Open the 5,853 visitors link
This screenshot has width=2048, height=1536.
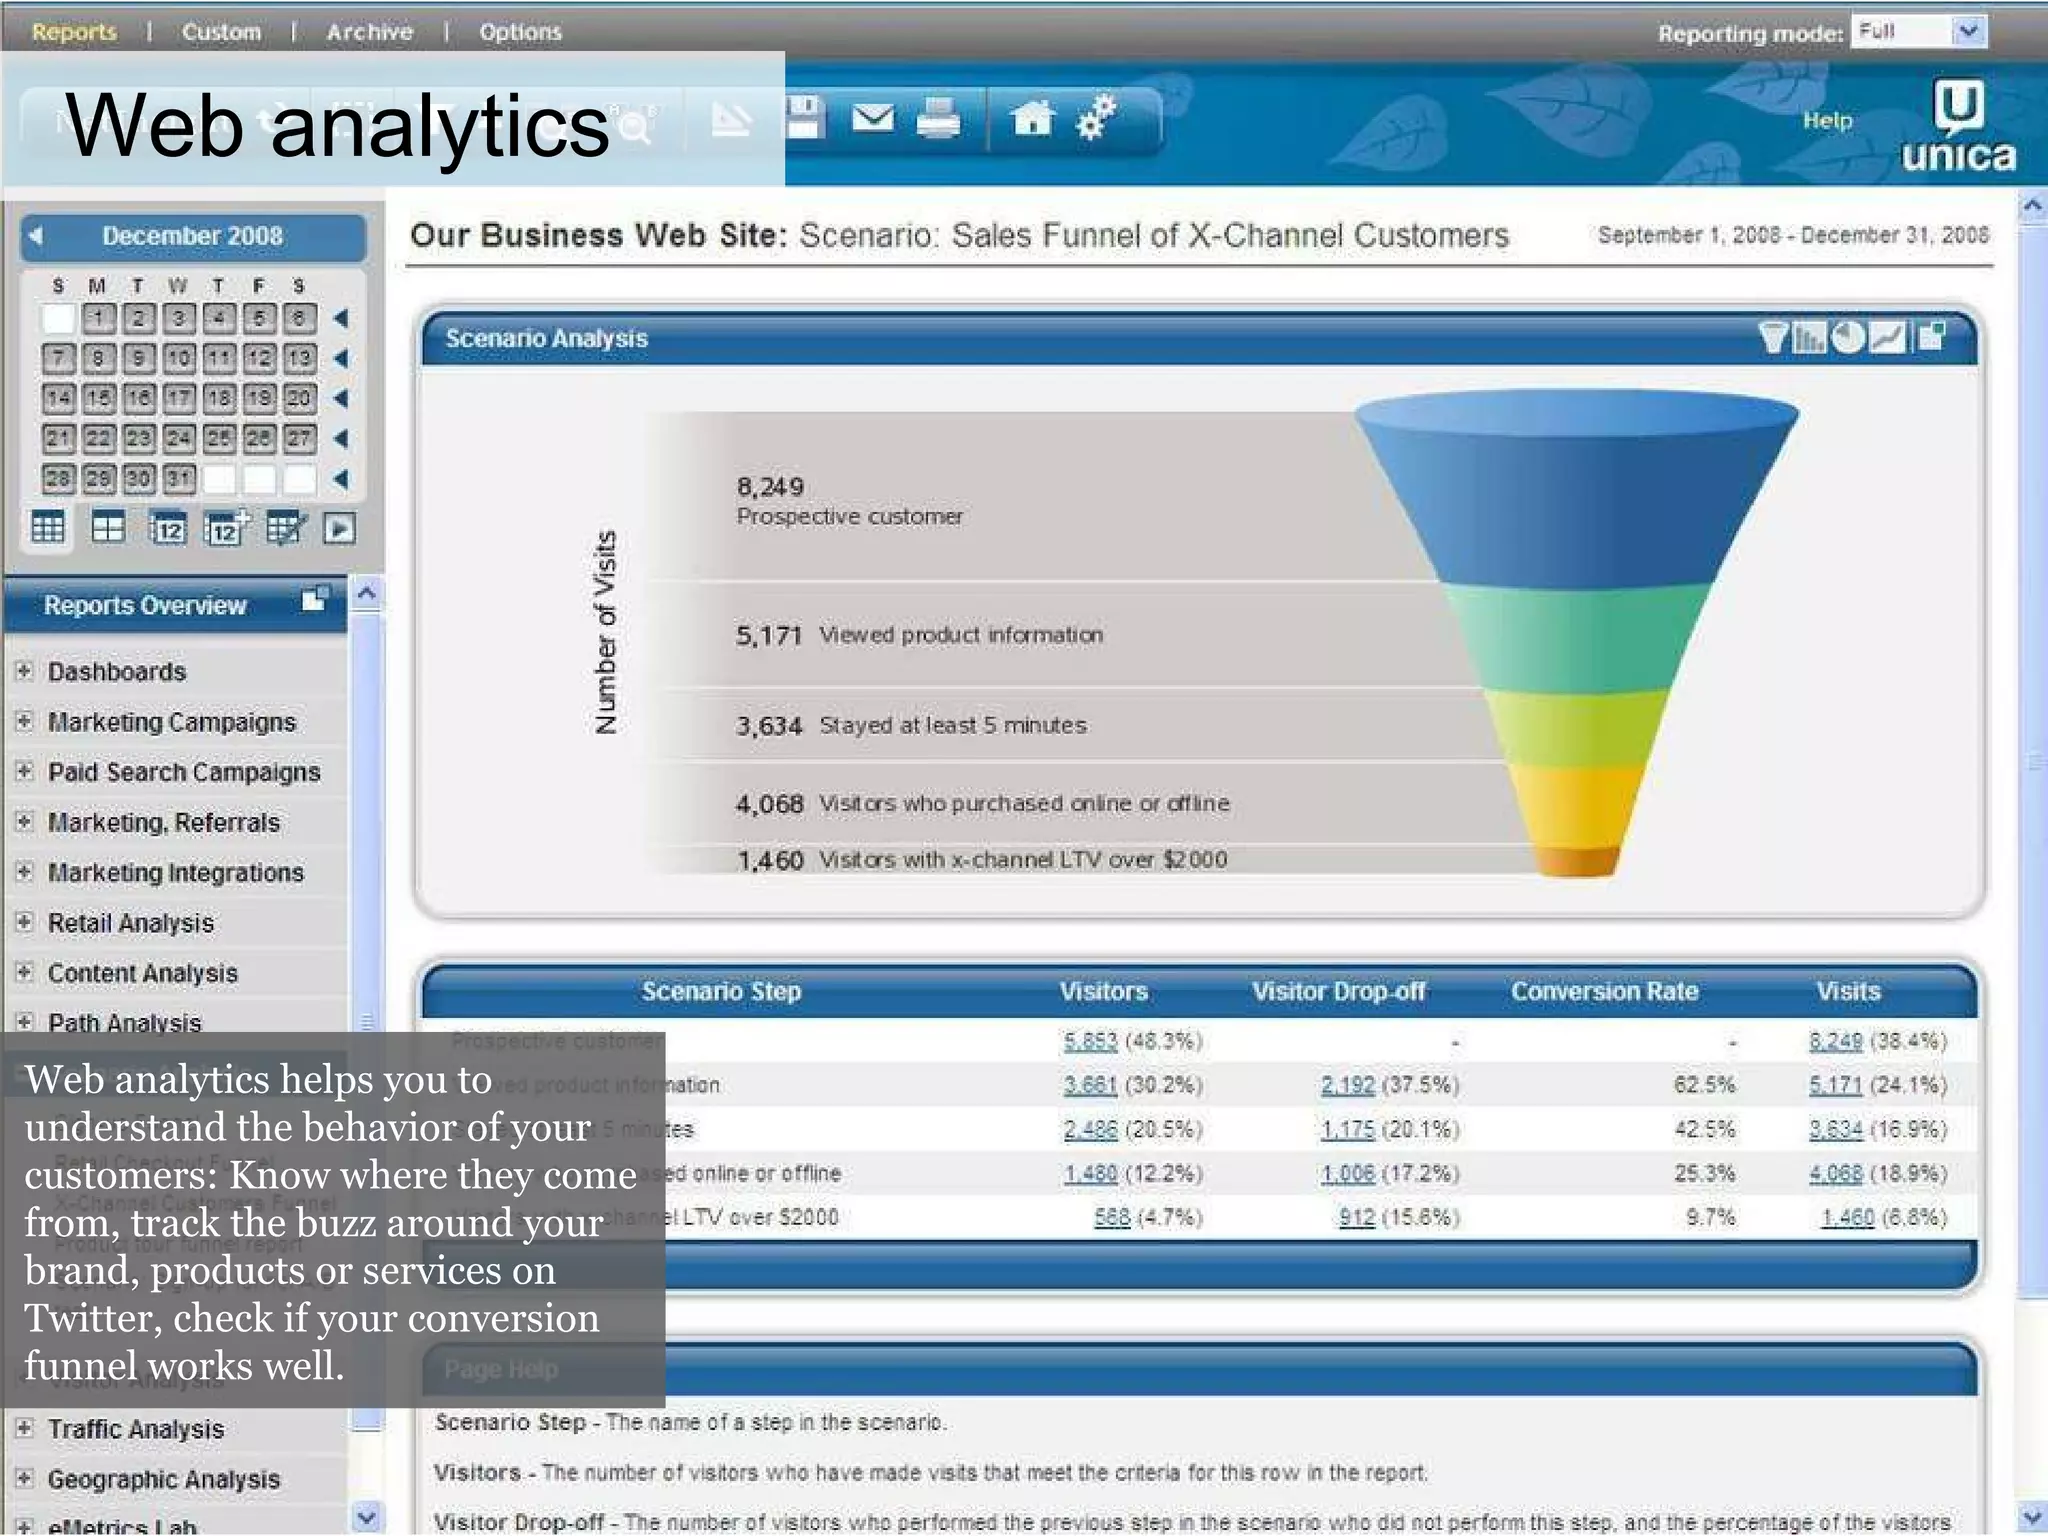click(1090, 1041)
